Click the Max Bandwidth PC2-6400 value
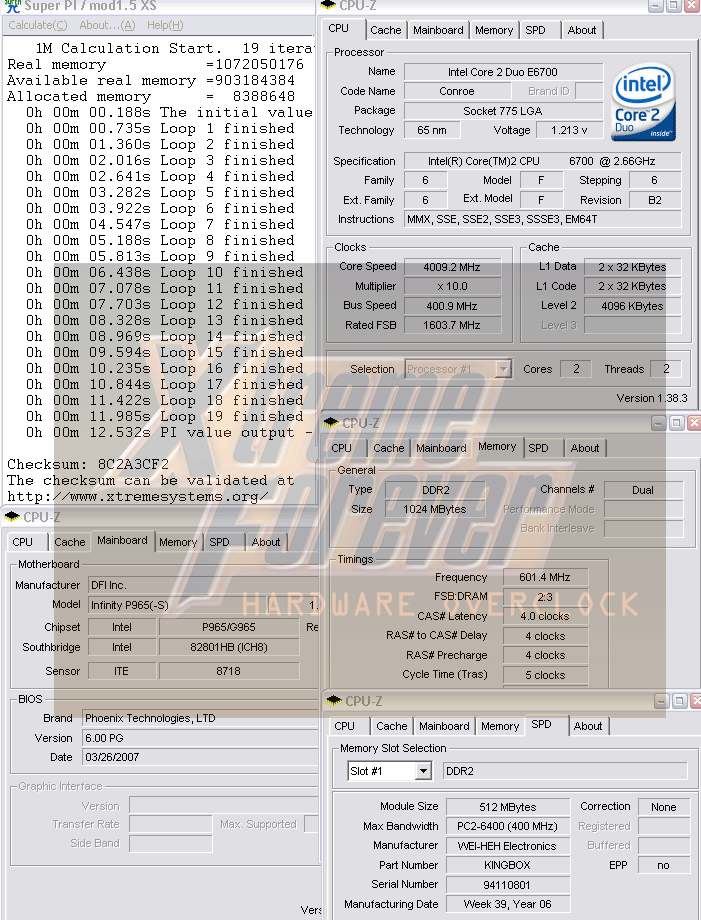 pos(507,826)
